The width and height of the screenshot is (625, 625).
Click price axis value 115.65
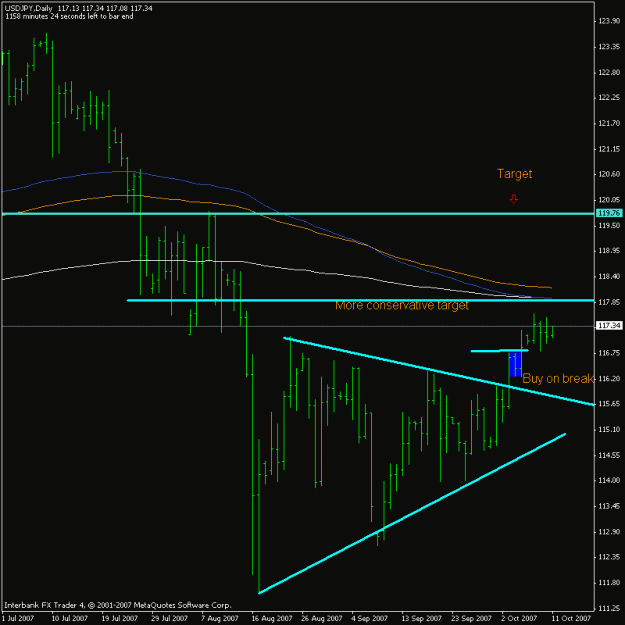point(609,404)
